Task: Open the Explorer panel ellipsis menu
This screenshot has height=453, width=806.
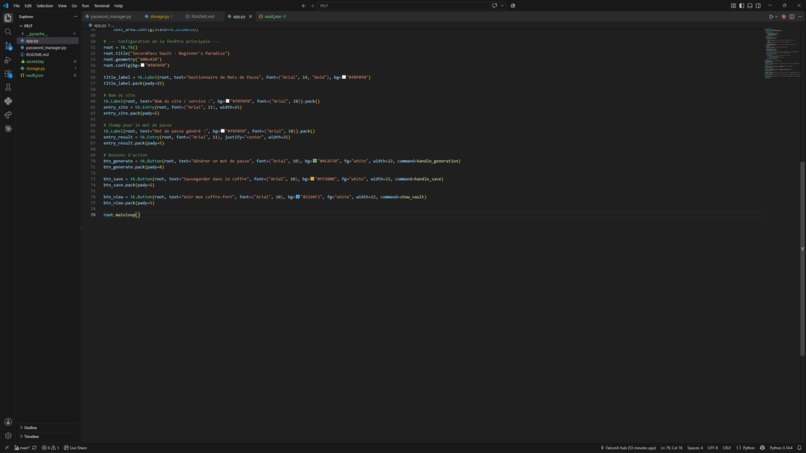Action: (x=75, y=16)
